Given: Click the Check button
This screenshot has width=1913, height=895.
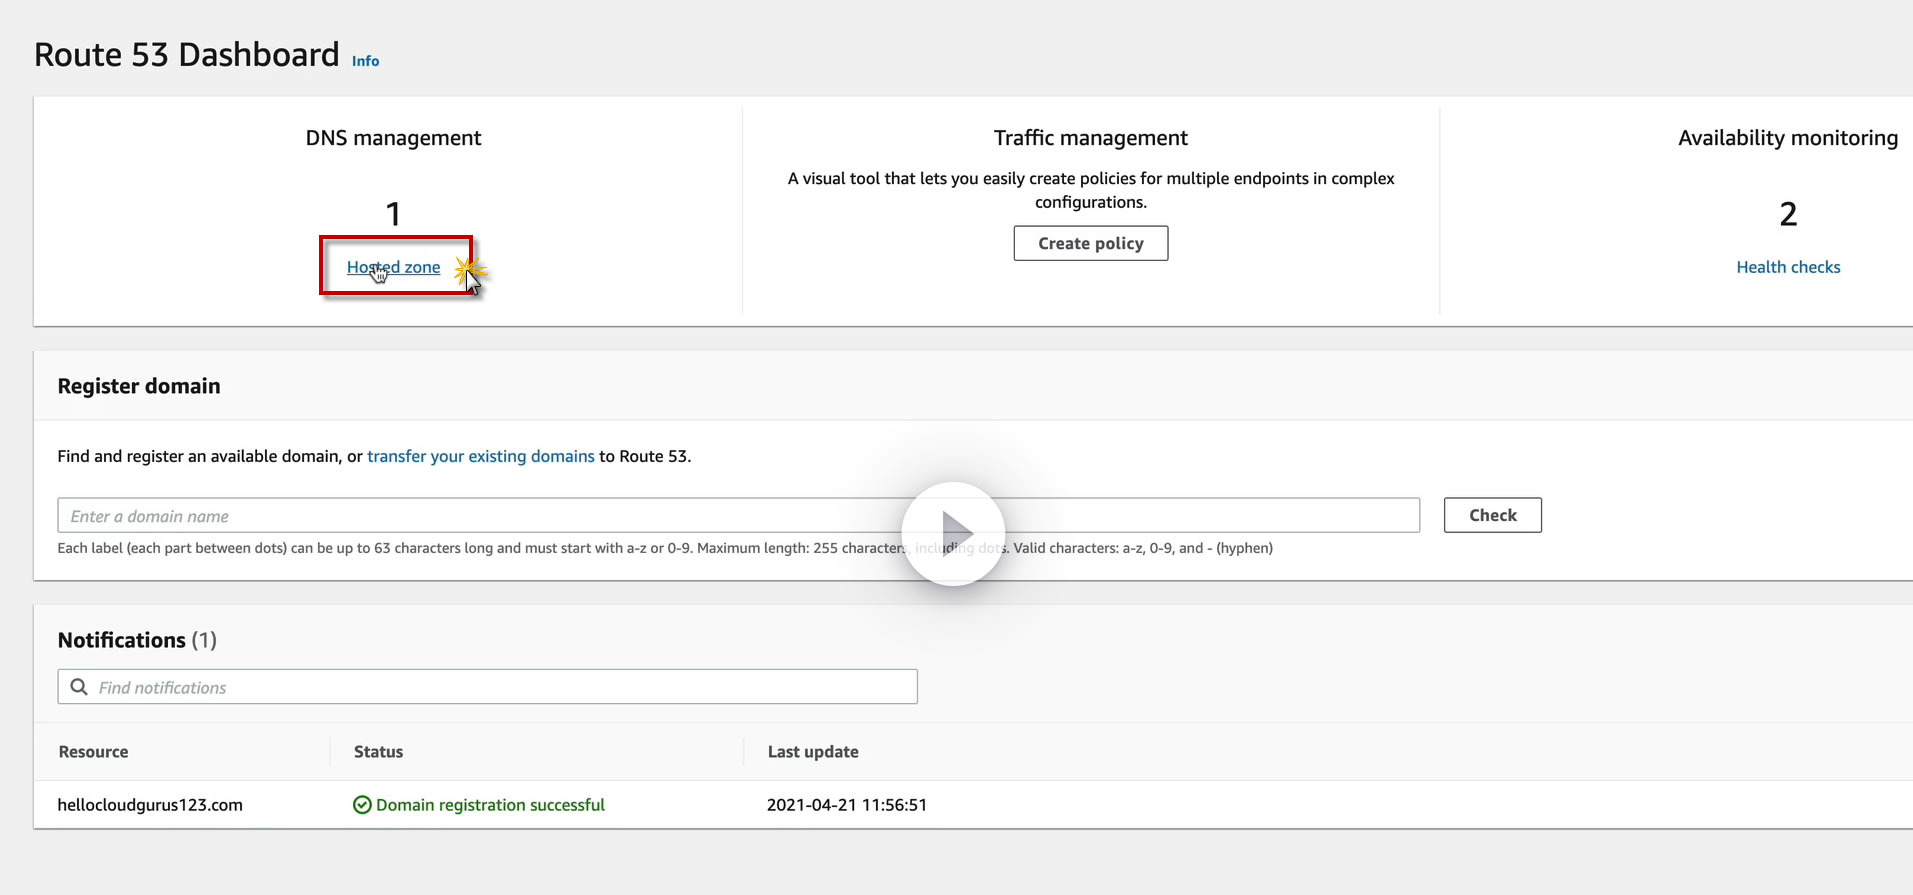Looking at the screenshot, I should [1492, 515].
